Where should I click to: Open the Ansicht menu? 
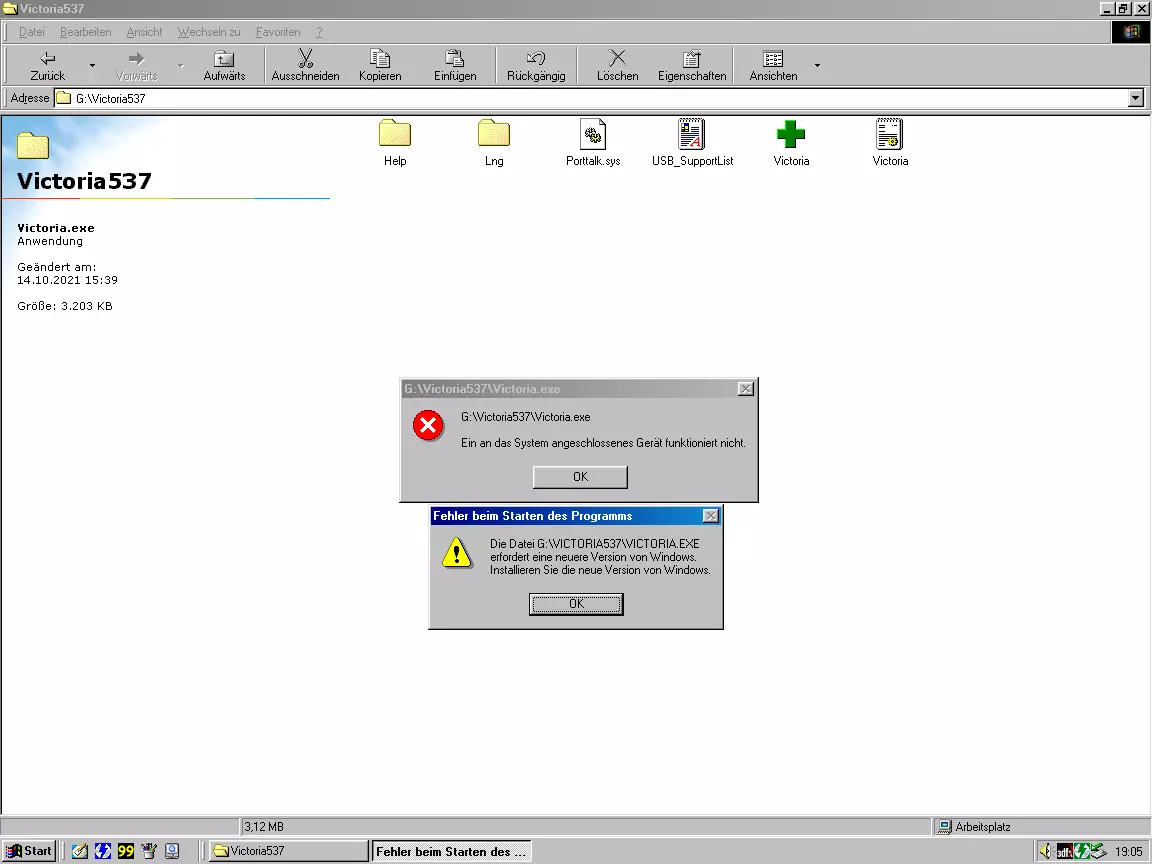click(144, 32)
